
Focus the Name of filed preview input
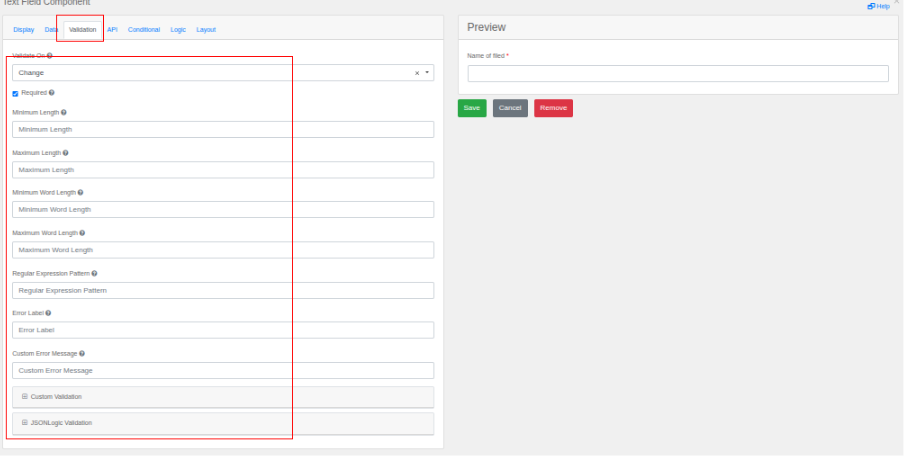click(x=678, y=73)
